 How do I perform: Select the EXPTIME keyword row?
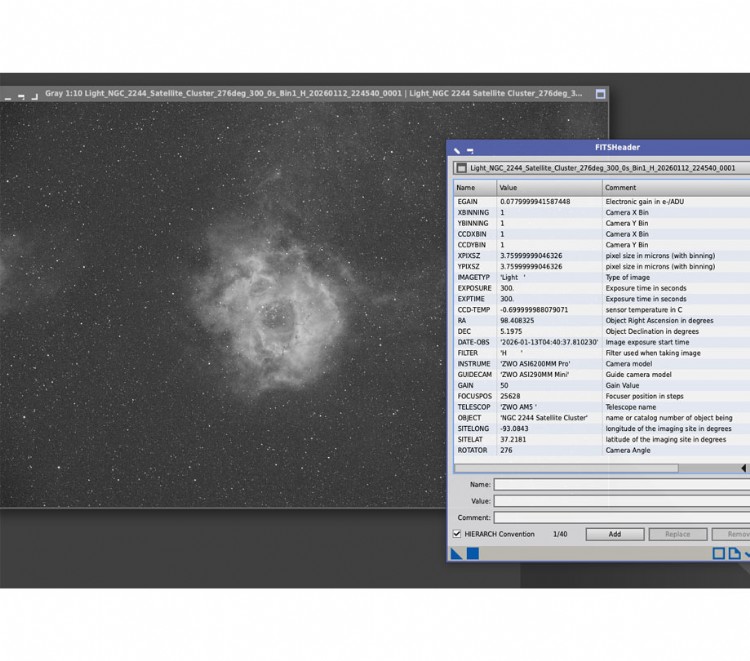[602, 299]
